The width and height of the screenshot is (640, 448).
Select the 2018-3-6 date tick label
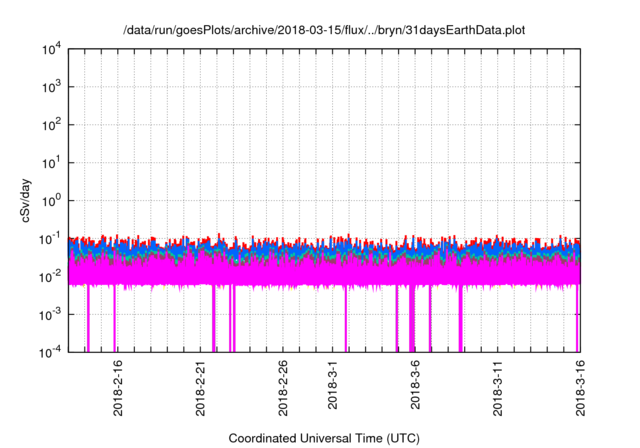coord(415,384)
